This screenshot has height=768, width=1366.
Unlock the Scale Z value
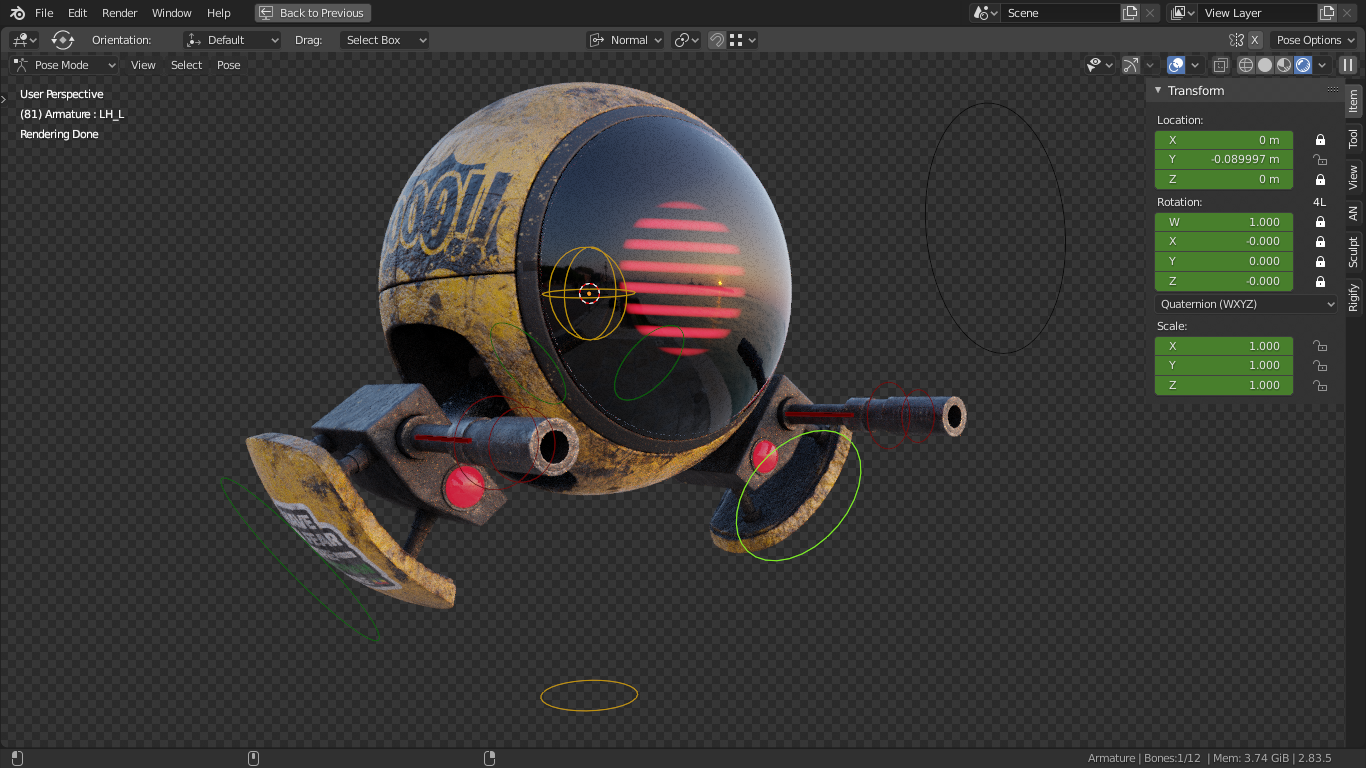1320,385
